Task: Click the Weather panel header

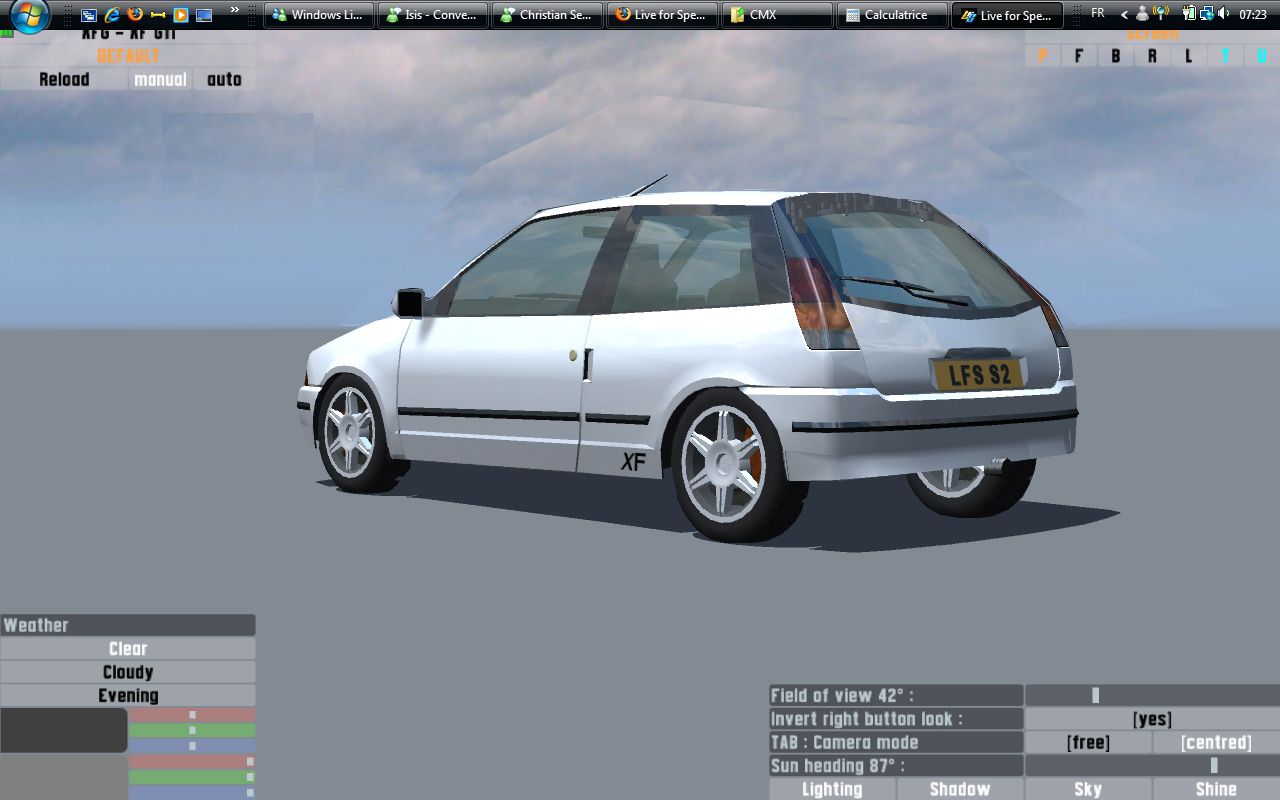Action: (128, 626)
